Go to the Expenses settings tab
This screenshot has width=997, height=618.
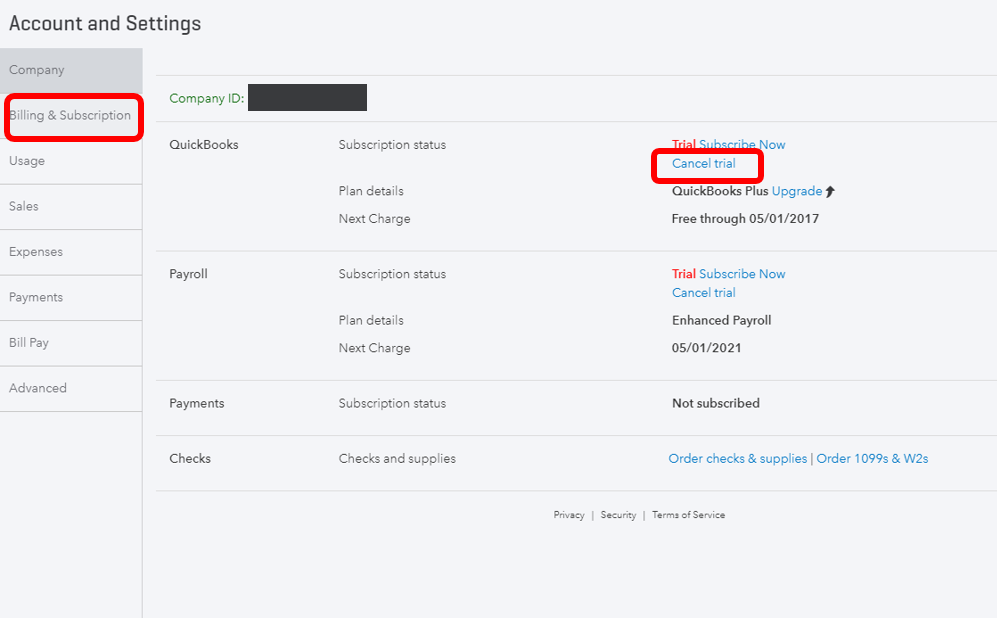[x=36, y=252]
